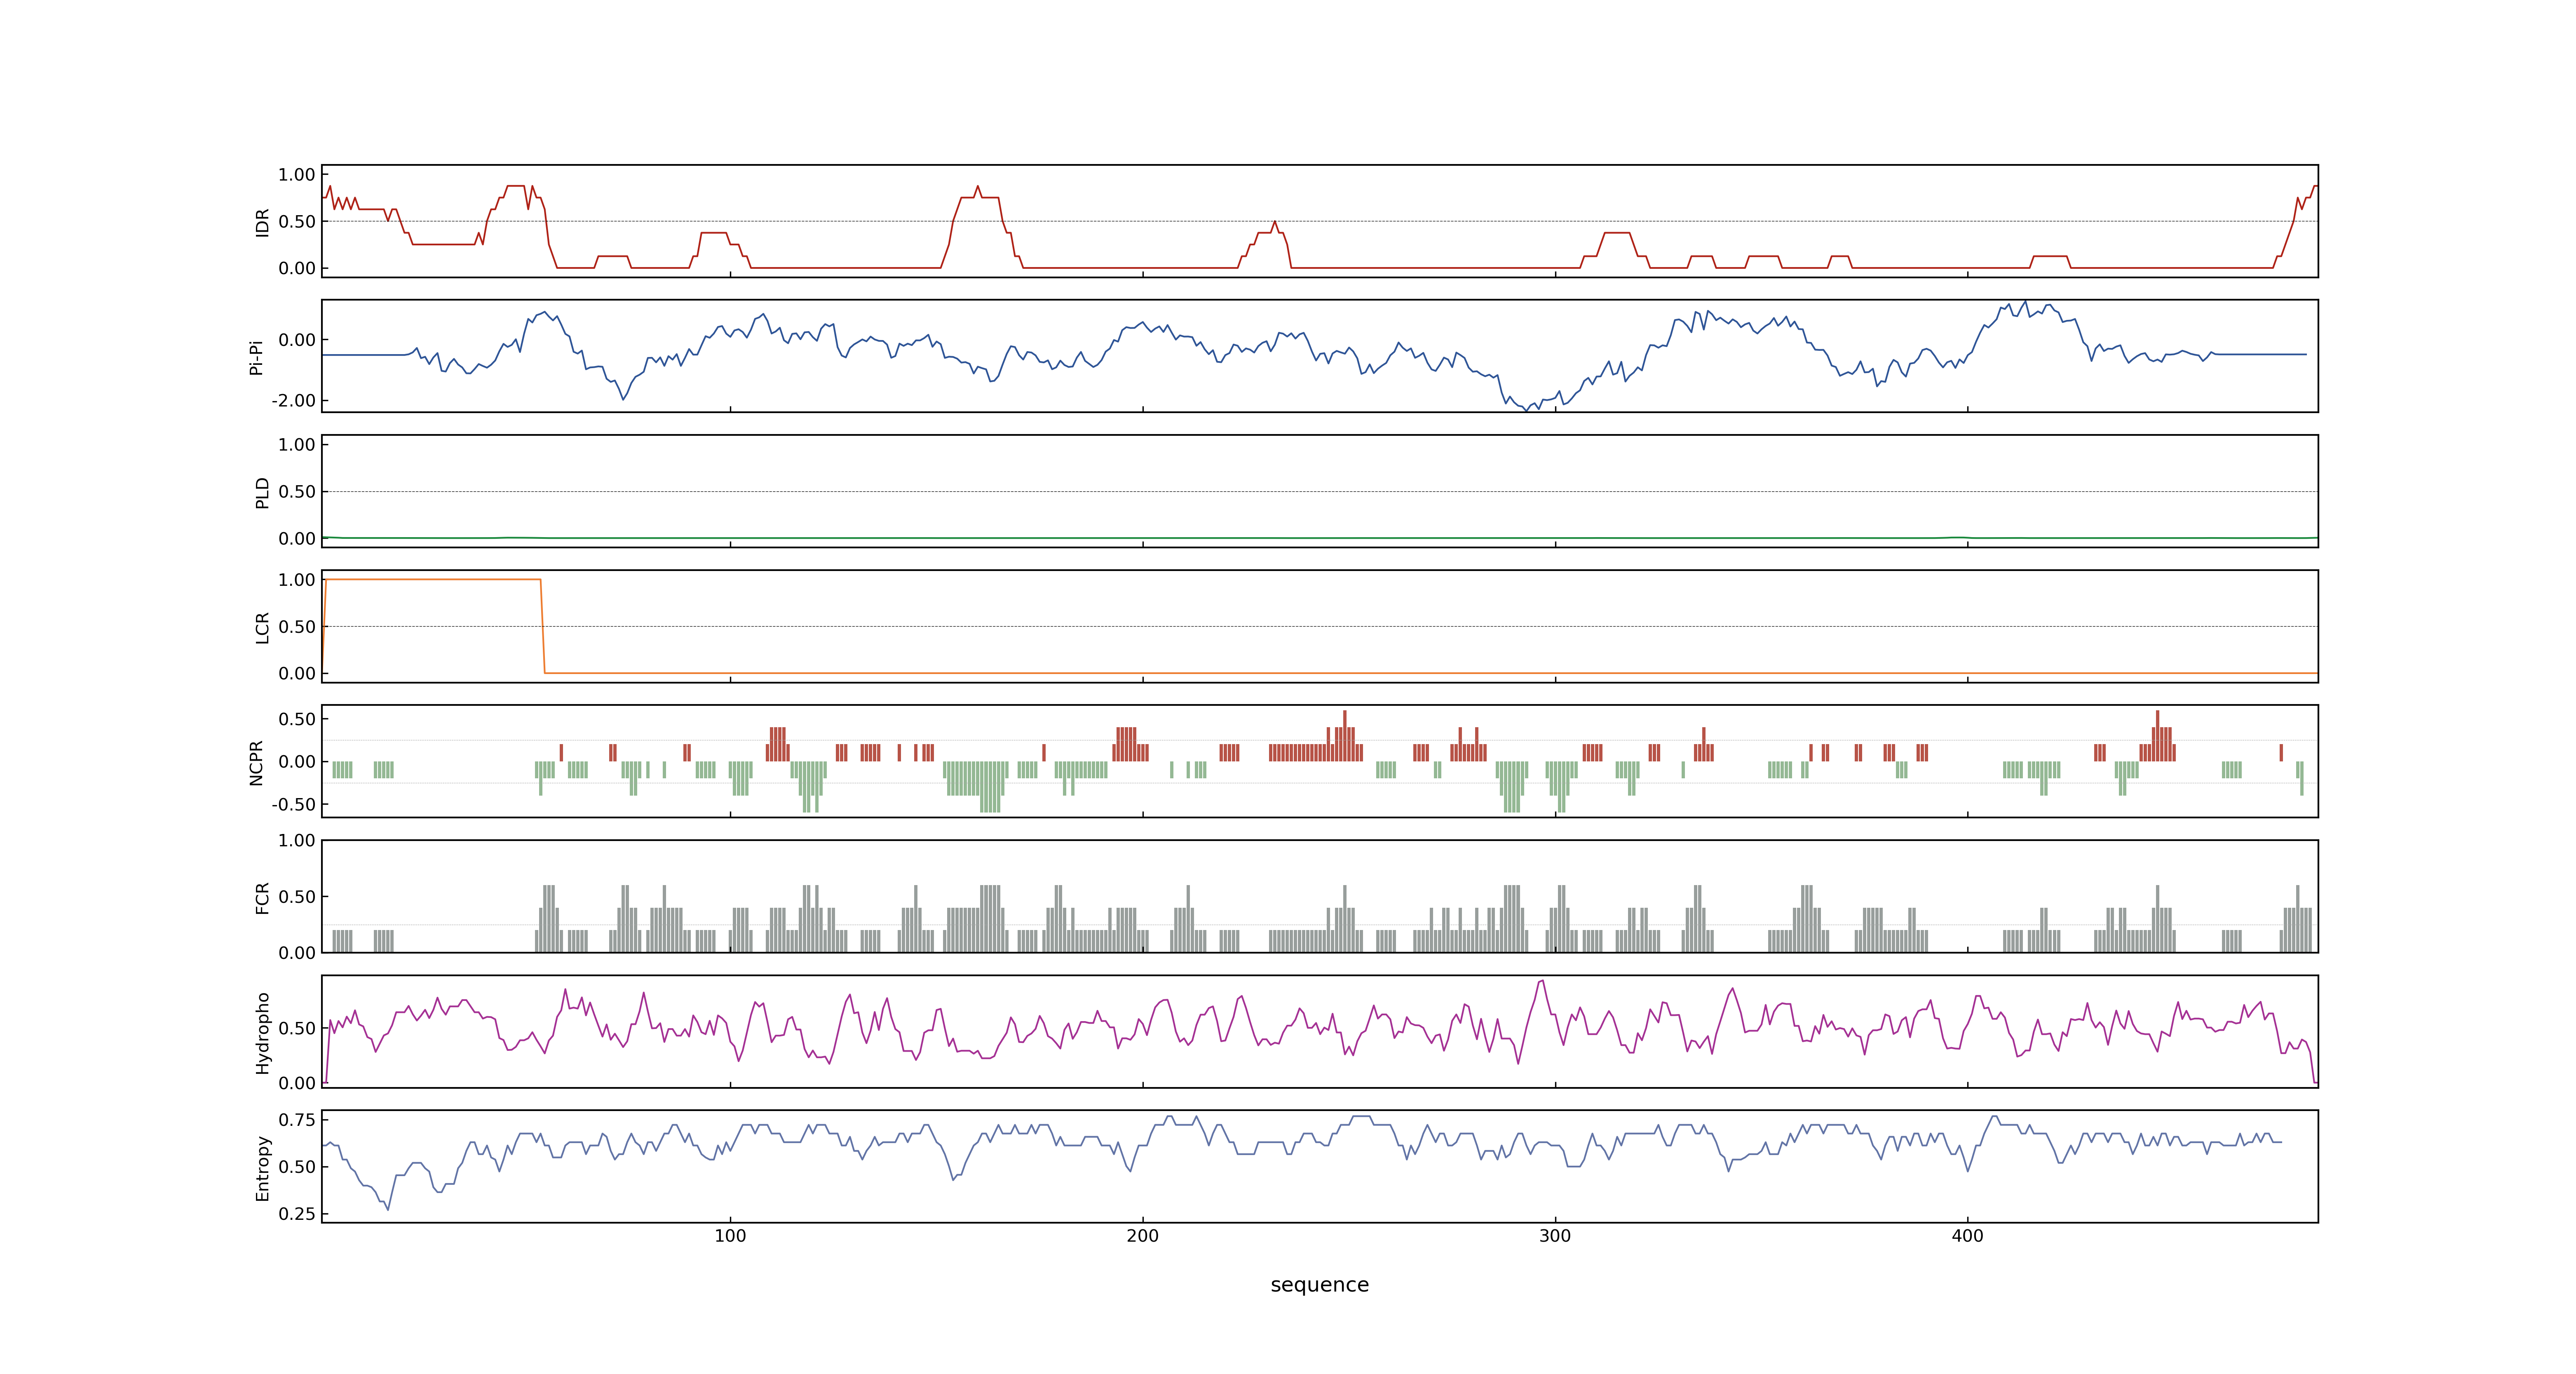The width and height of the screenshot is (2576, 1374).
Task: Click the IDR y-axis label
Action: point(262,222)
